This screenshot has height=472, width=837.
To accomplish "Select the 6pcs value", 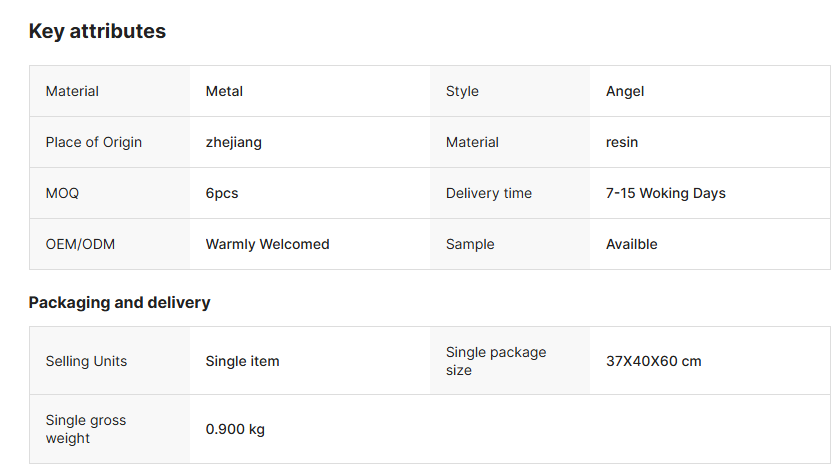I will (222, 193).
